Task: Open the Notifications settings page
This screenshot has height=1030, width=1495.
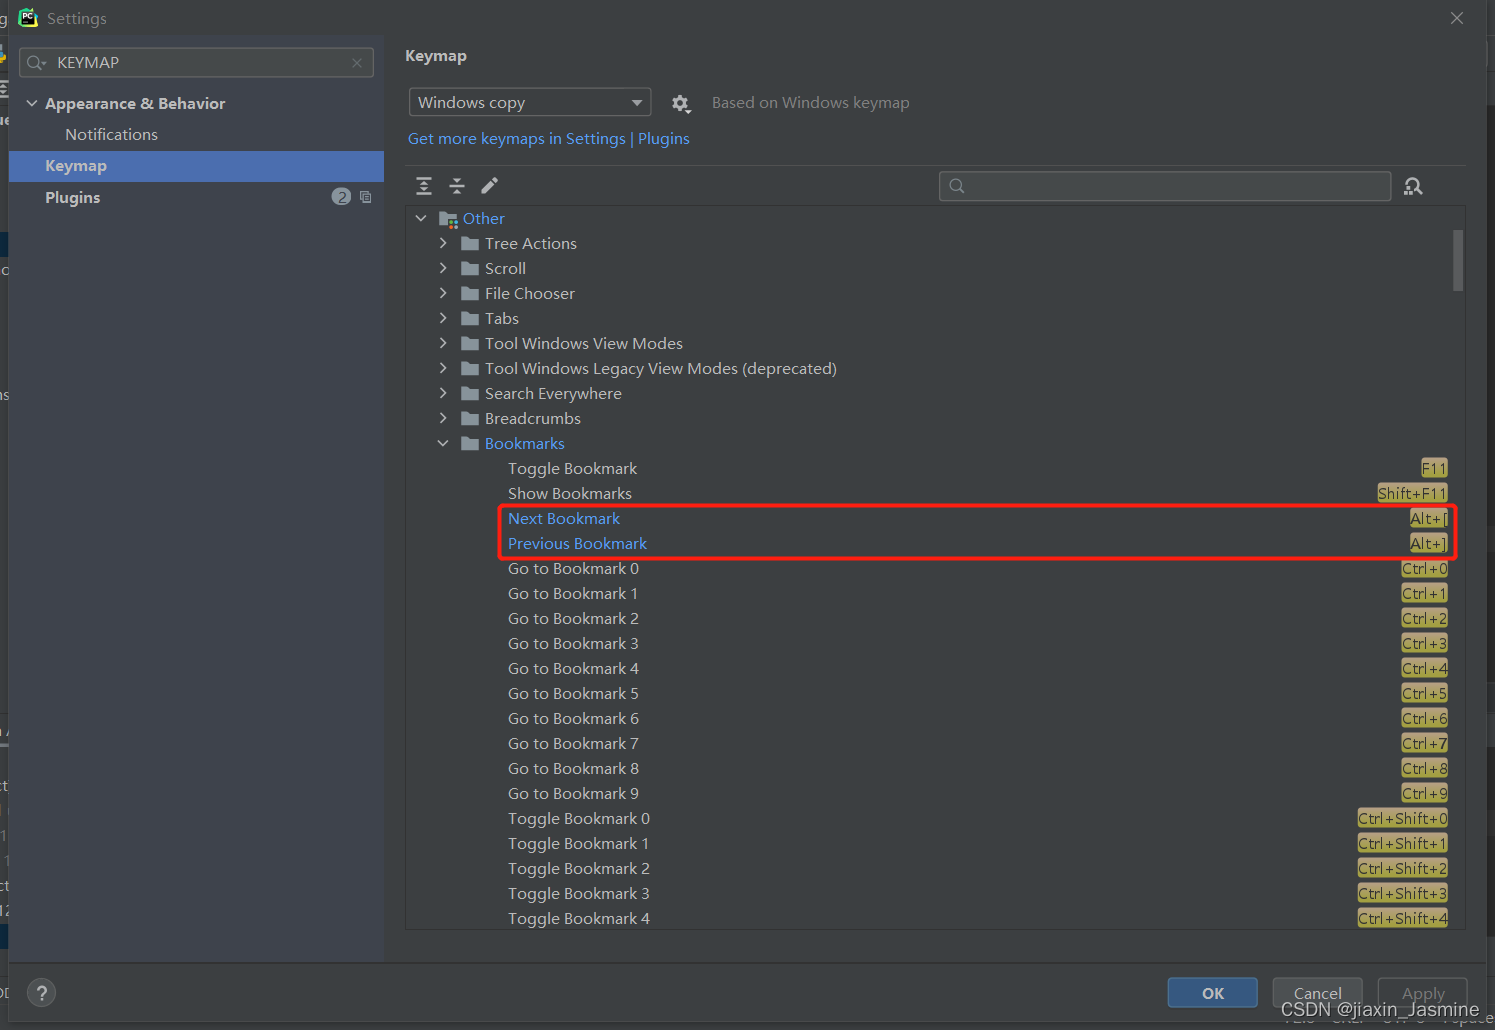Action: 111,134
